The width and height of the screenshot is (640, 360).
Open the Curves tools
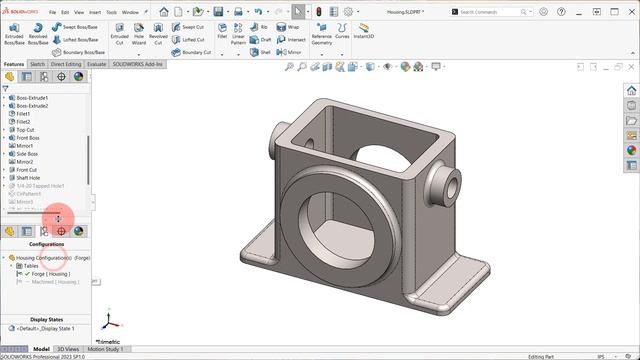pos(342,31)
